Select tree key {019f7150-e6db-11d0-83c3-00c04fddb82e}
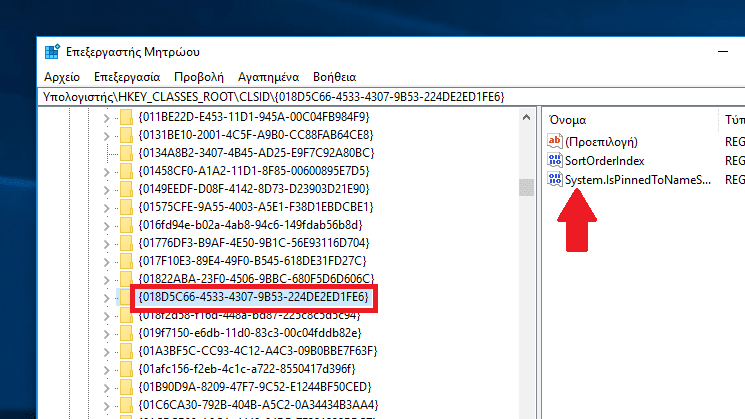Screen dimensions: 745x419 pyautogui.click(x=250, y=333)
